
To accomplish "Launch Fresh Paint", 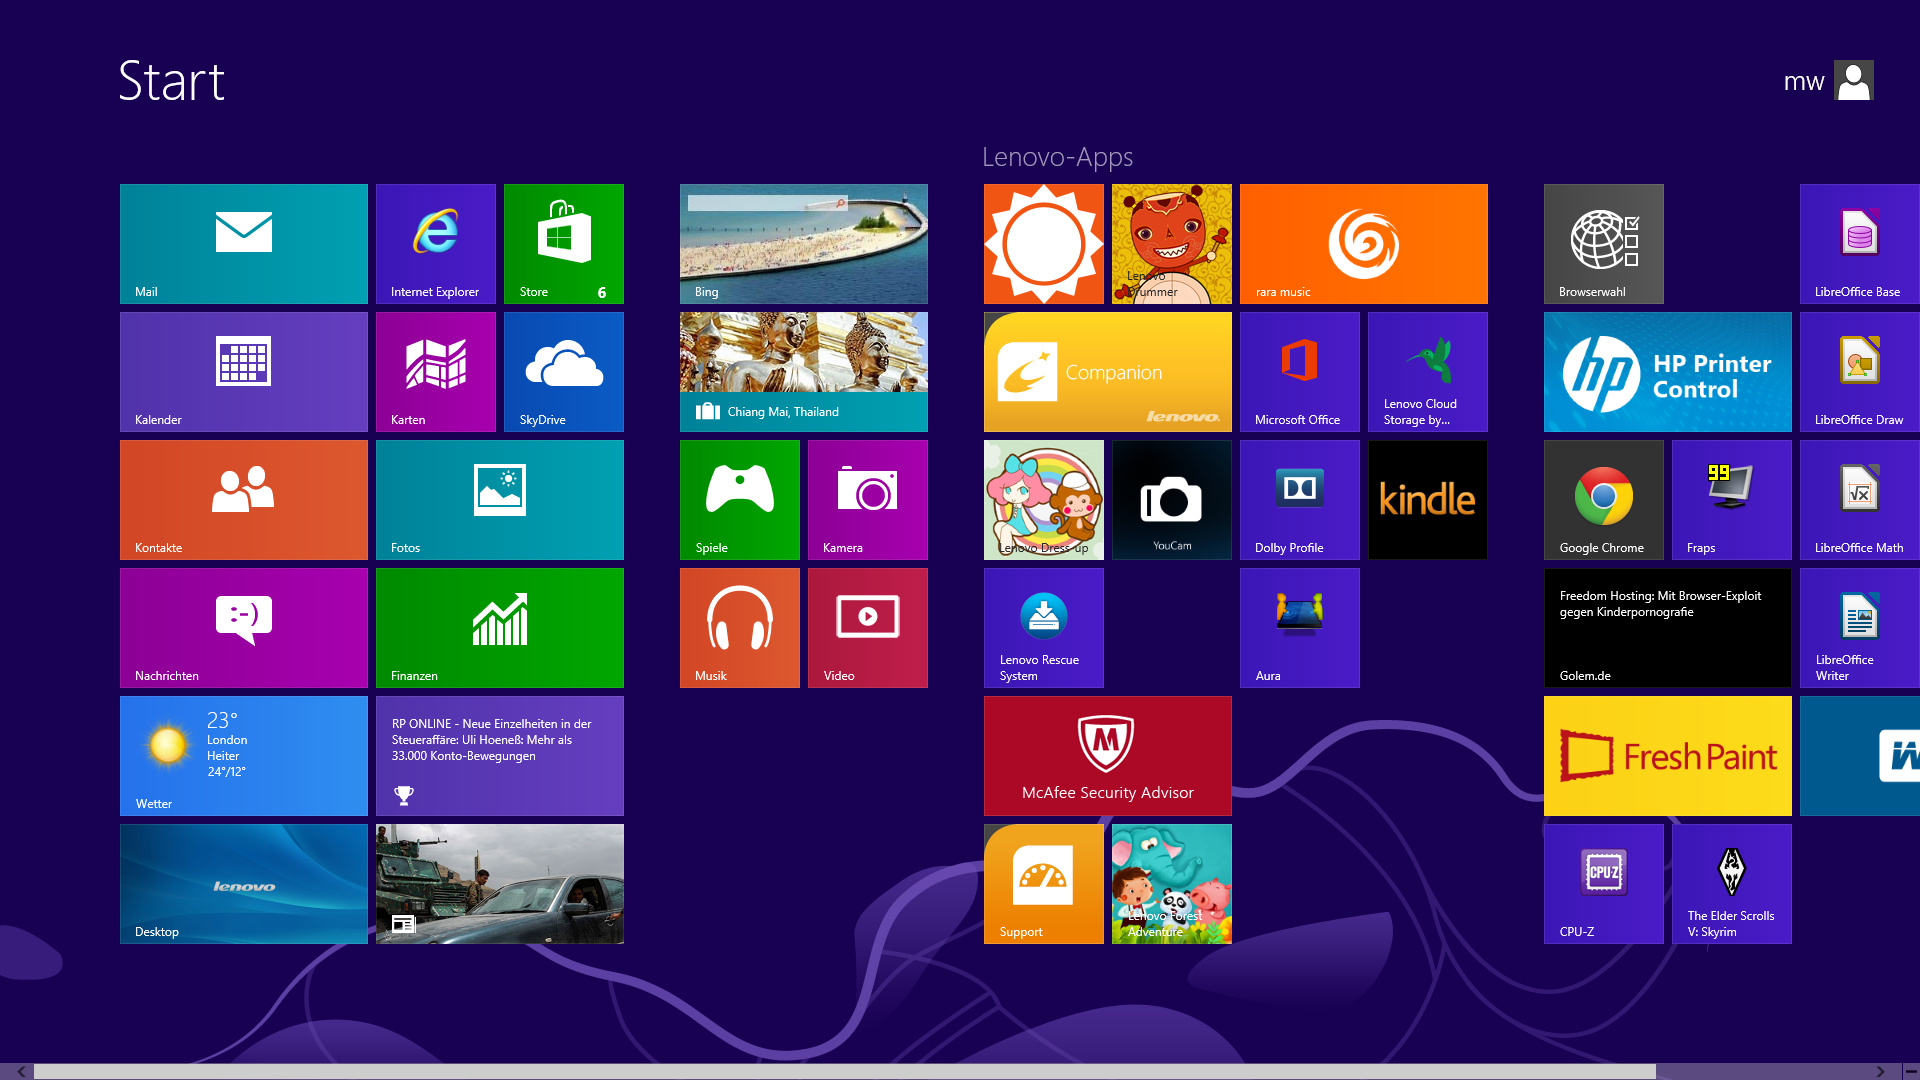I will click(1667, 755).
